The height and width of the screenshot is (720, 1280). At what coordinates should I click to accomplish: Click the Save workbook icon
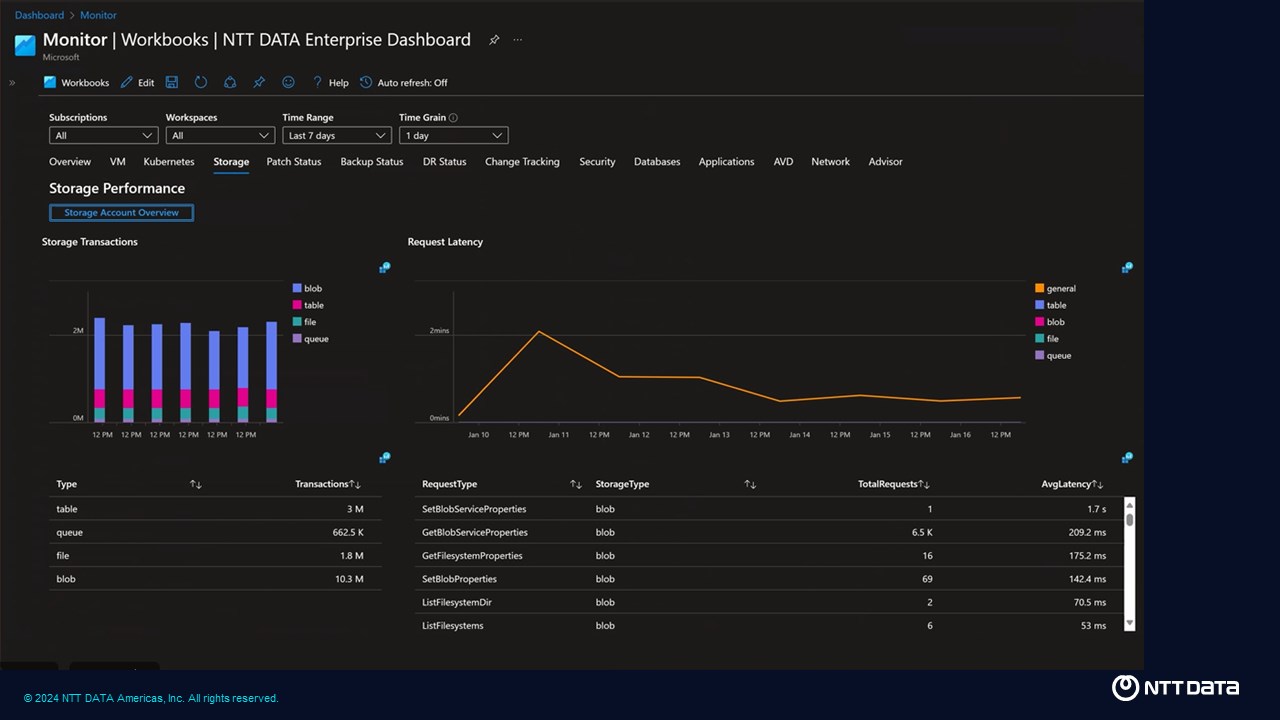tap(172, 83)
